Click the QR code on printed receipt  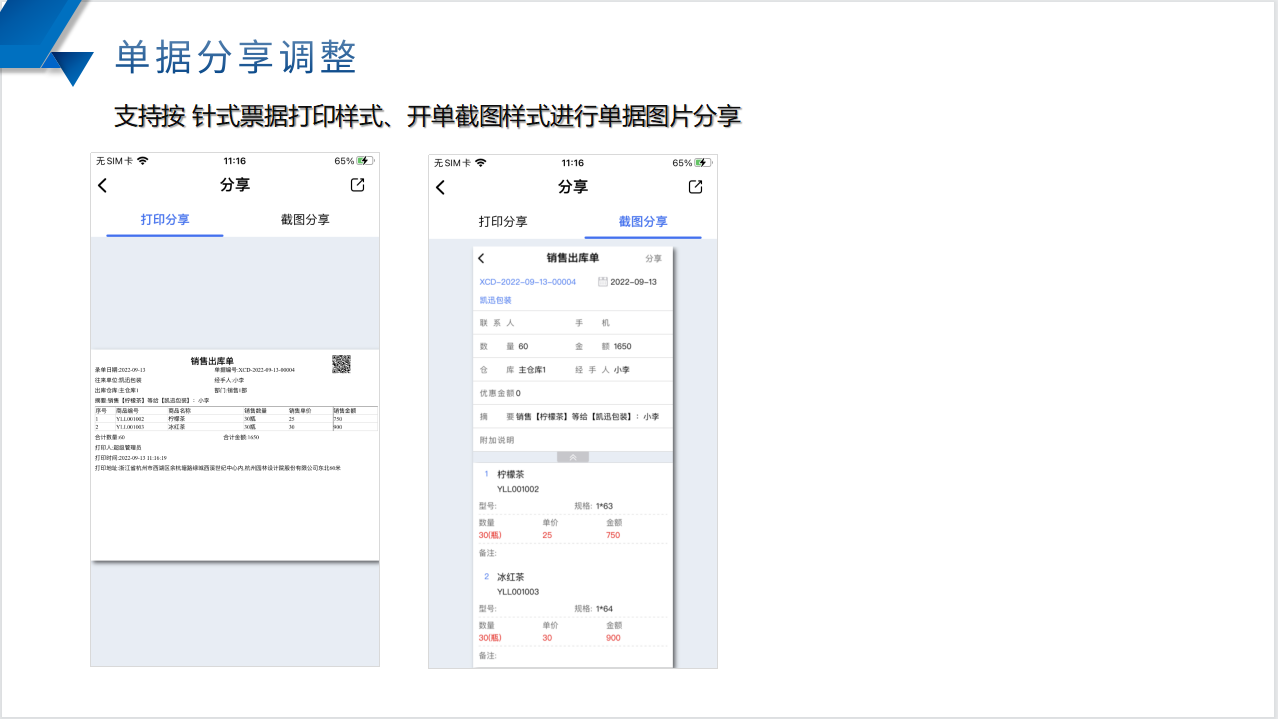click(341, 364)
